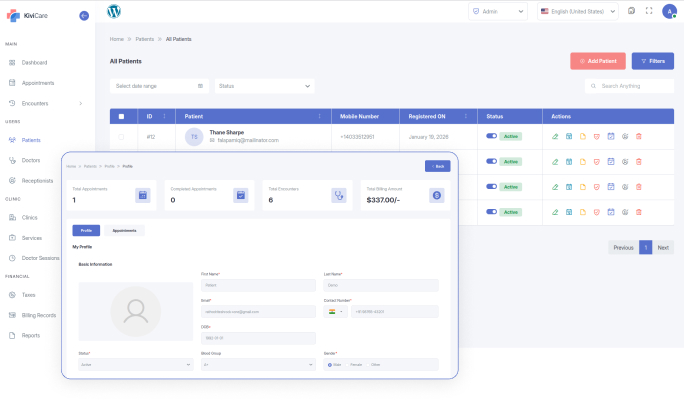This screenshot has height=400, width=684.
Task: Open the Status filter dropdown
Action: pos(264,86)
